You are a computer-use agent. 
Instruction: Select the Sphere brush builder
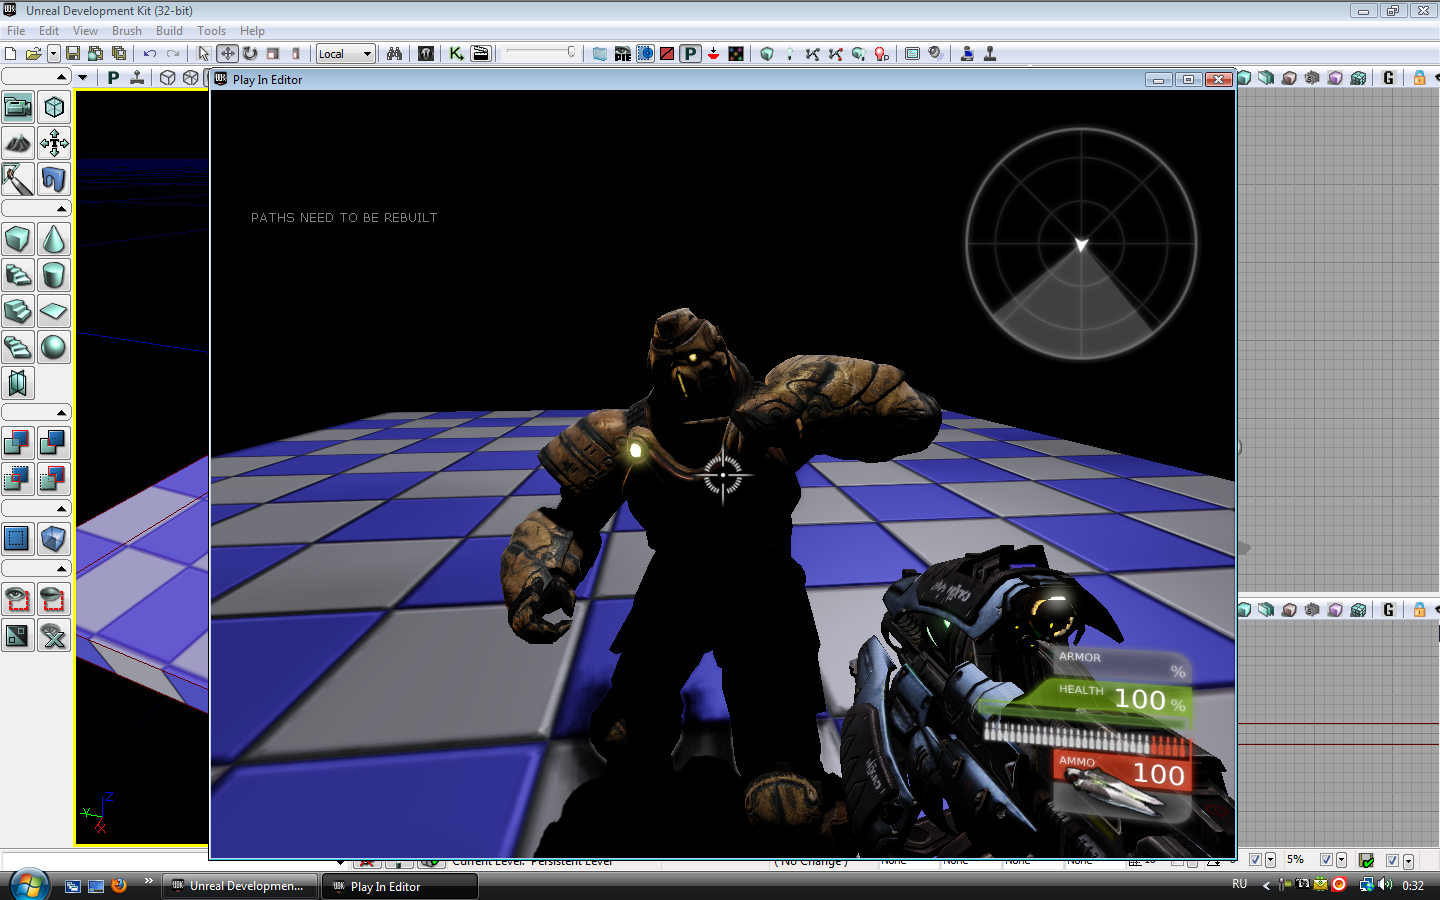[x=54, y=348]
